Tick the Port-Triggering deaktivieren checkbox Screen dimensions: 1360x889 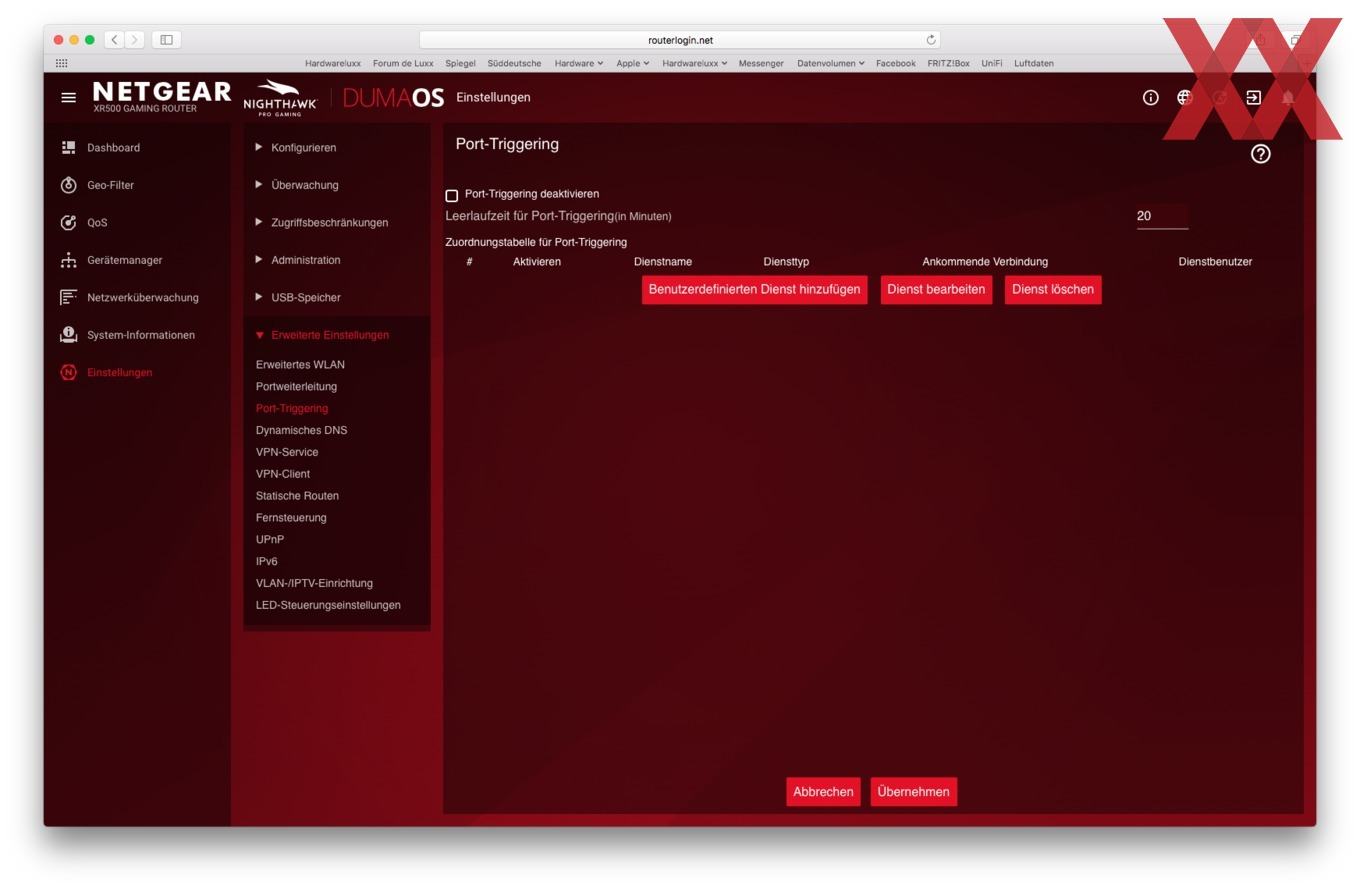[451, 195]
